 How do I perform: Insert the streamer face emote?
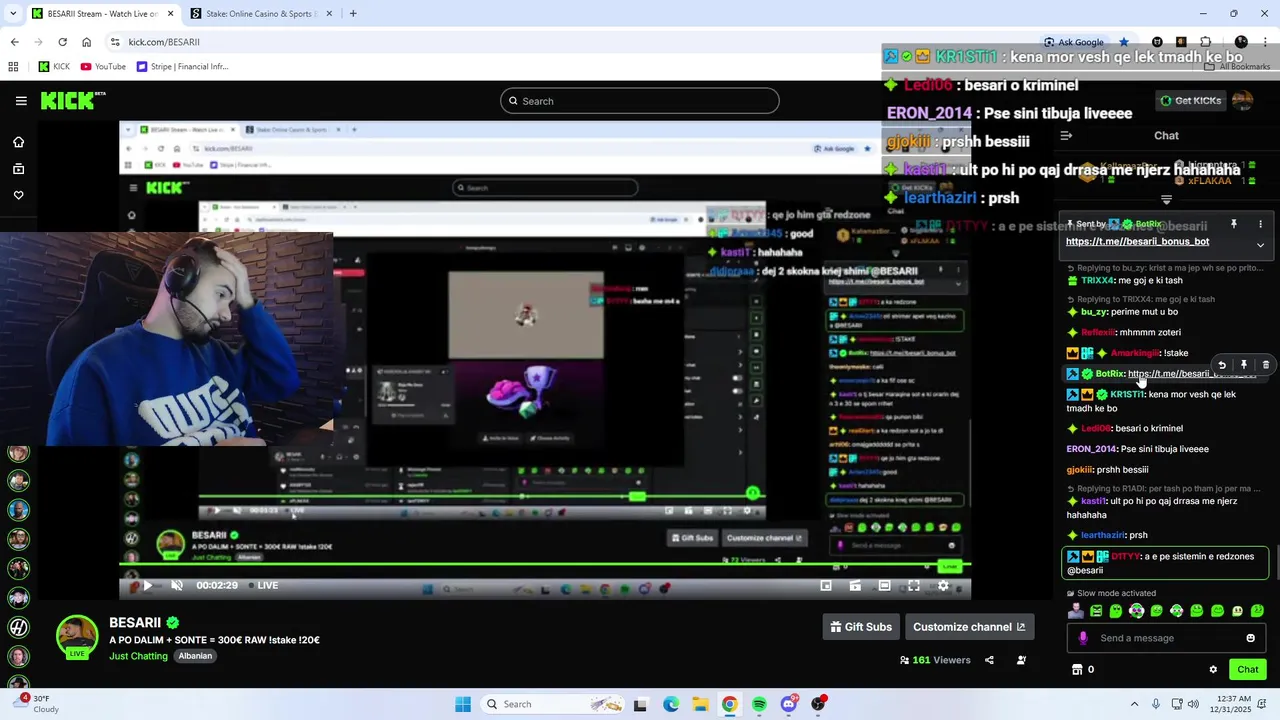point(1076,611)
